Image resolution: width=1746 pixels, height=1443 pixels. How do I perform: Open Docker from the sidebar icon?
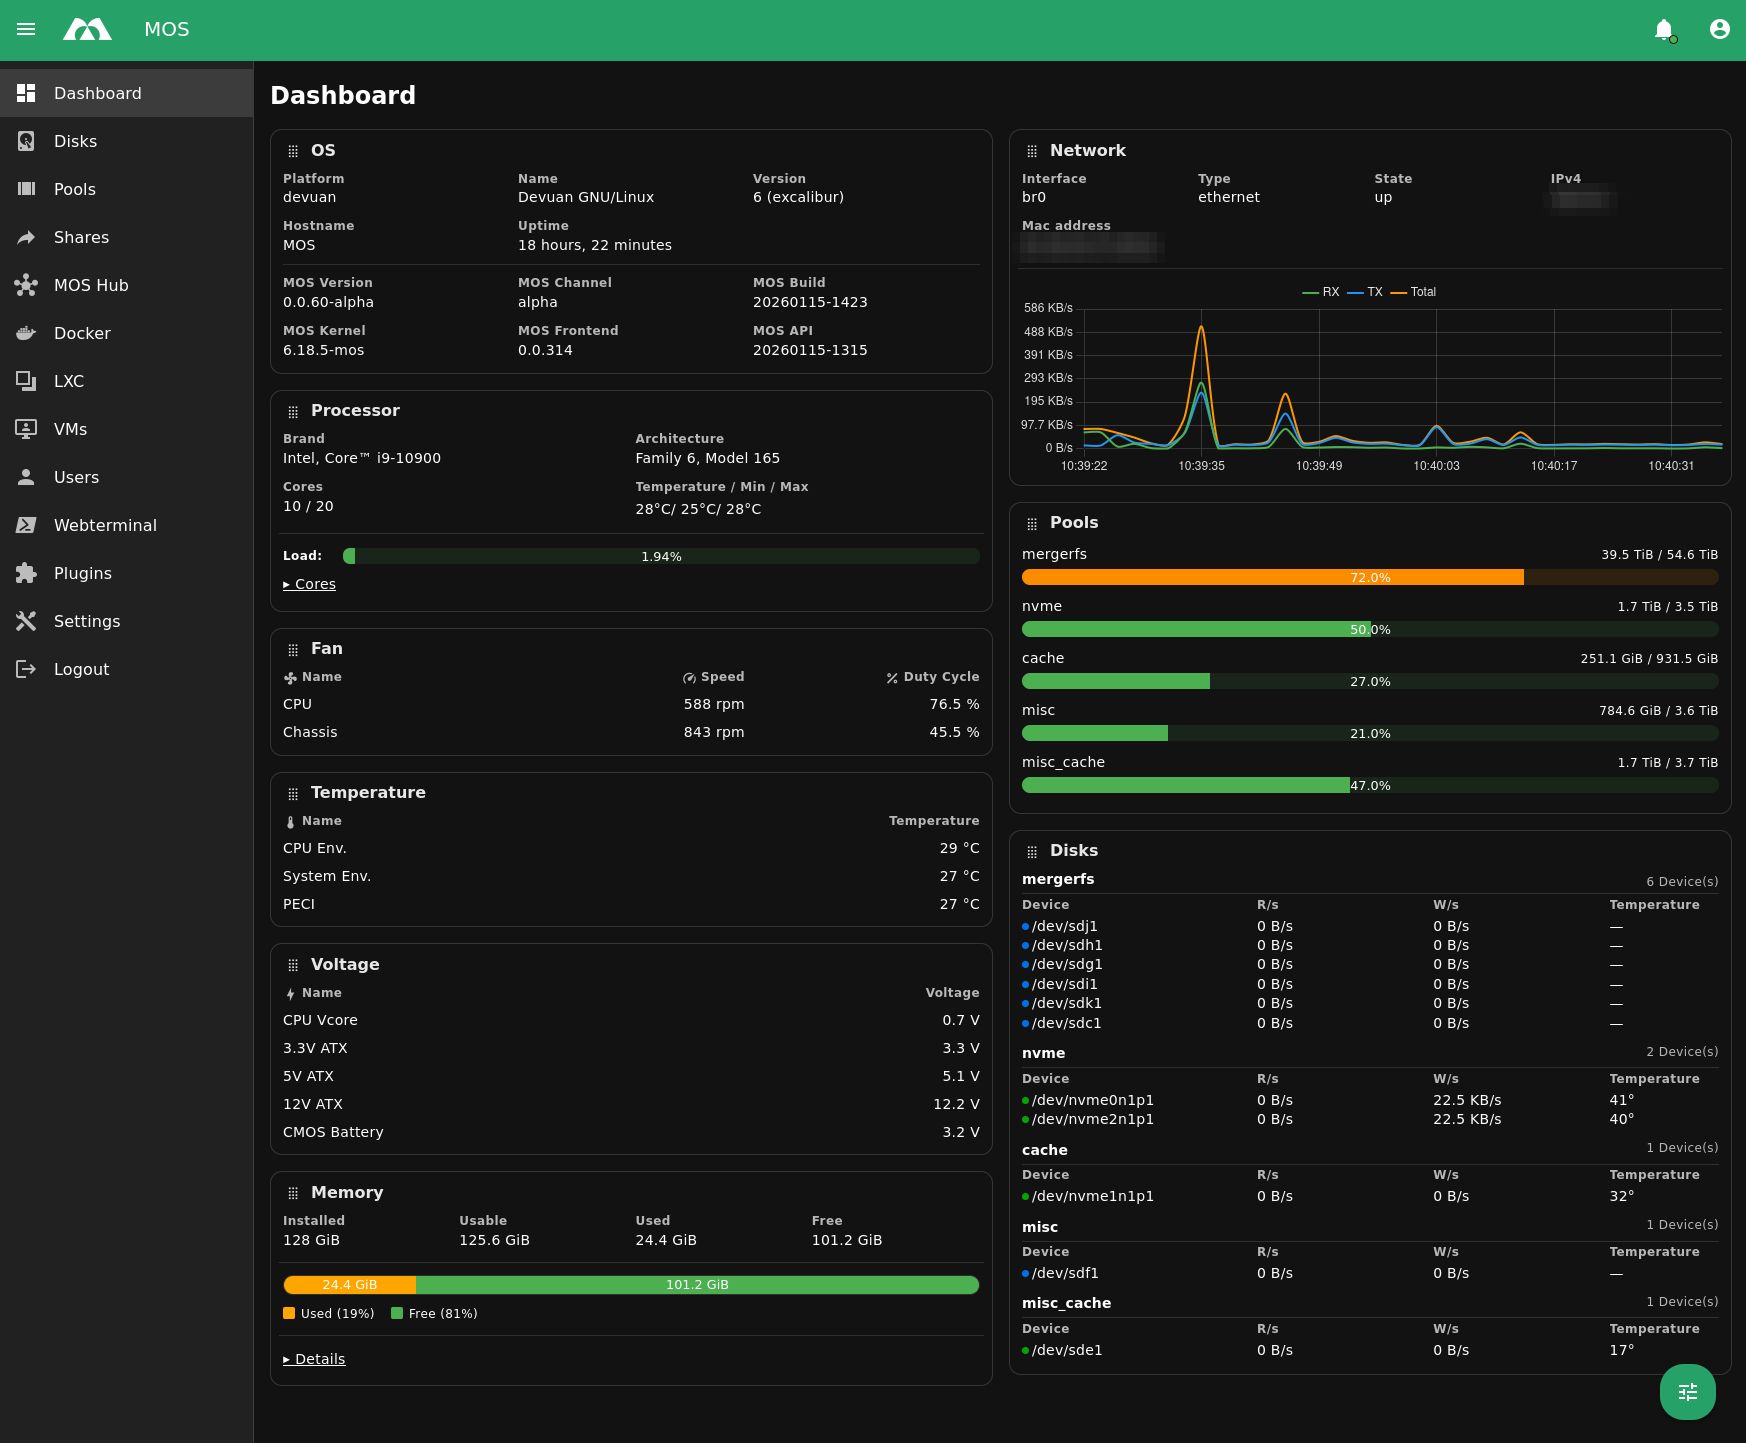click(x=27, y=333)
